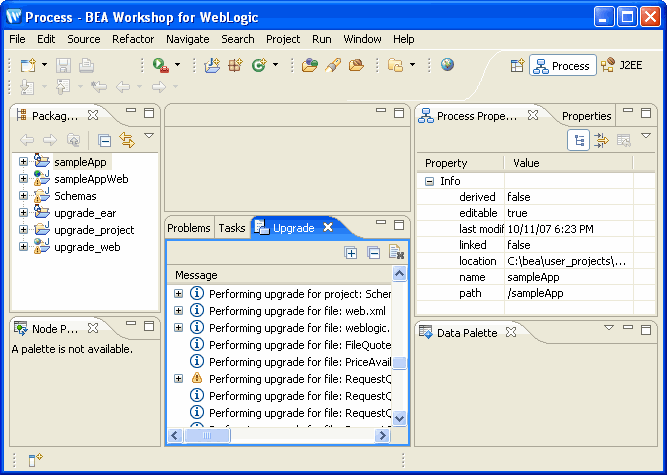Expand the sampleAppWeb project node
Viewport: 667px width, 475px height.
(23, 179)
